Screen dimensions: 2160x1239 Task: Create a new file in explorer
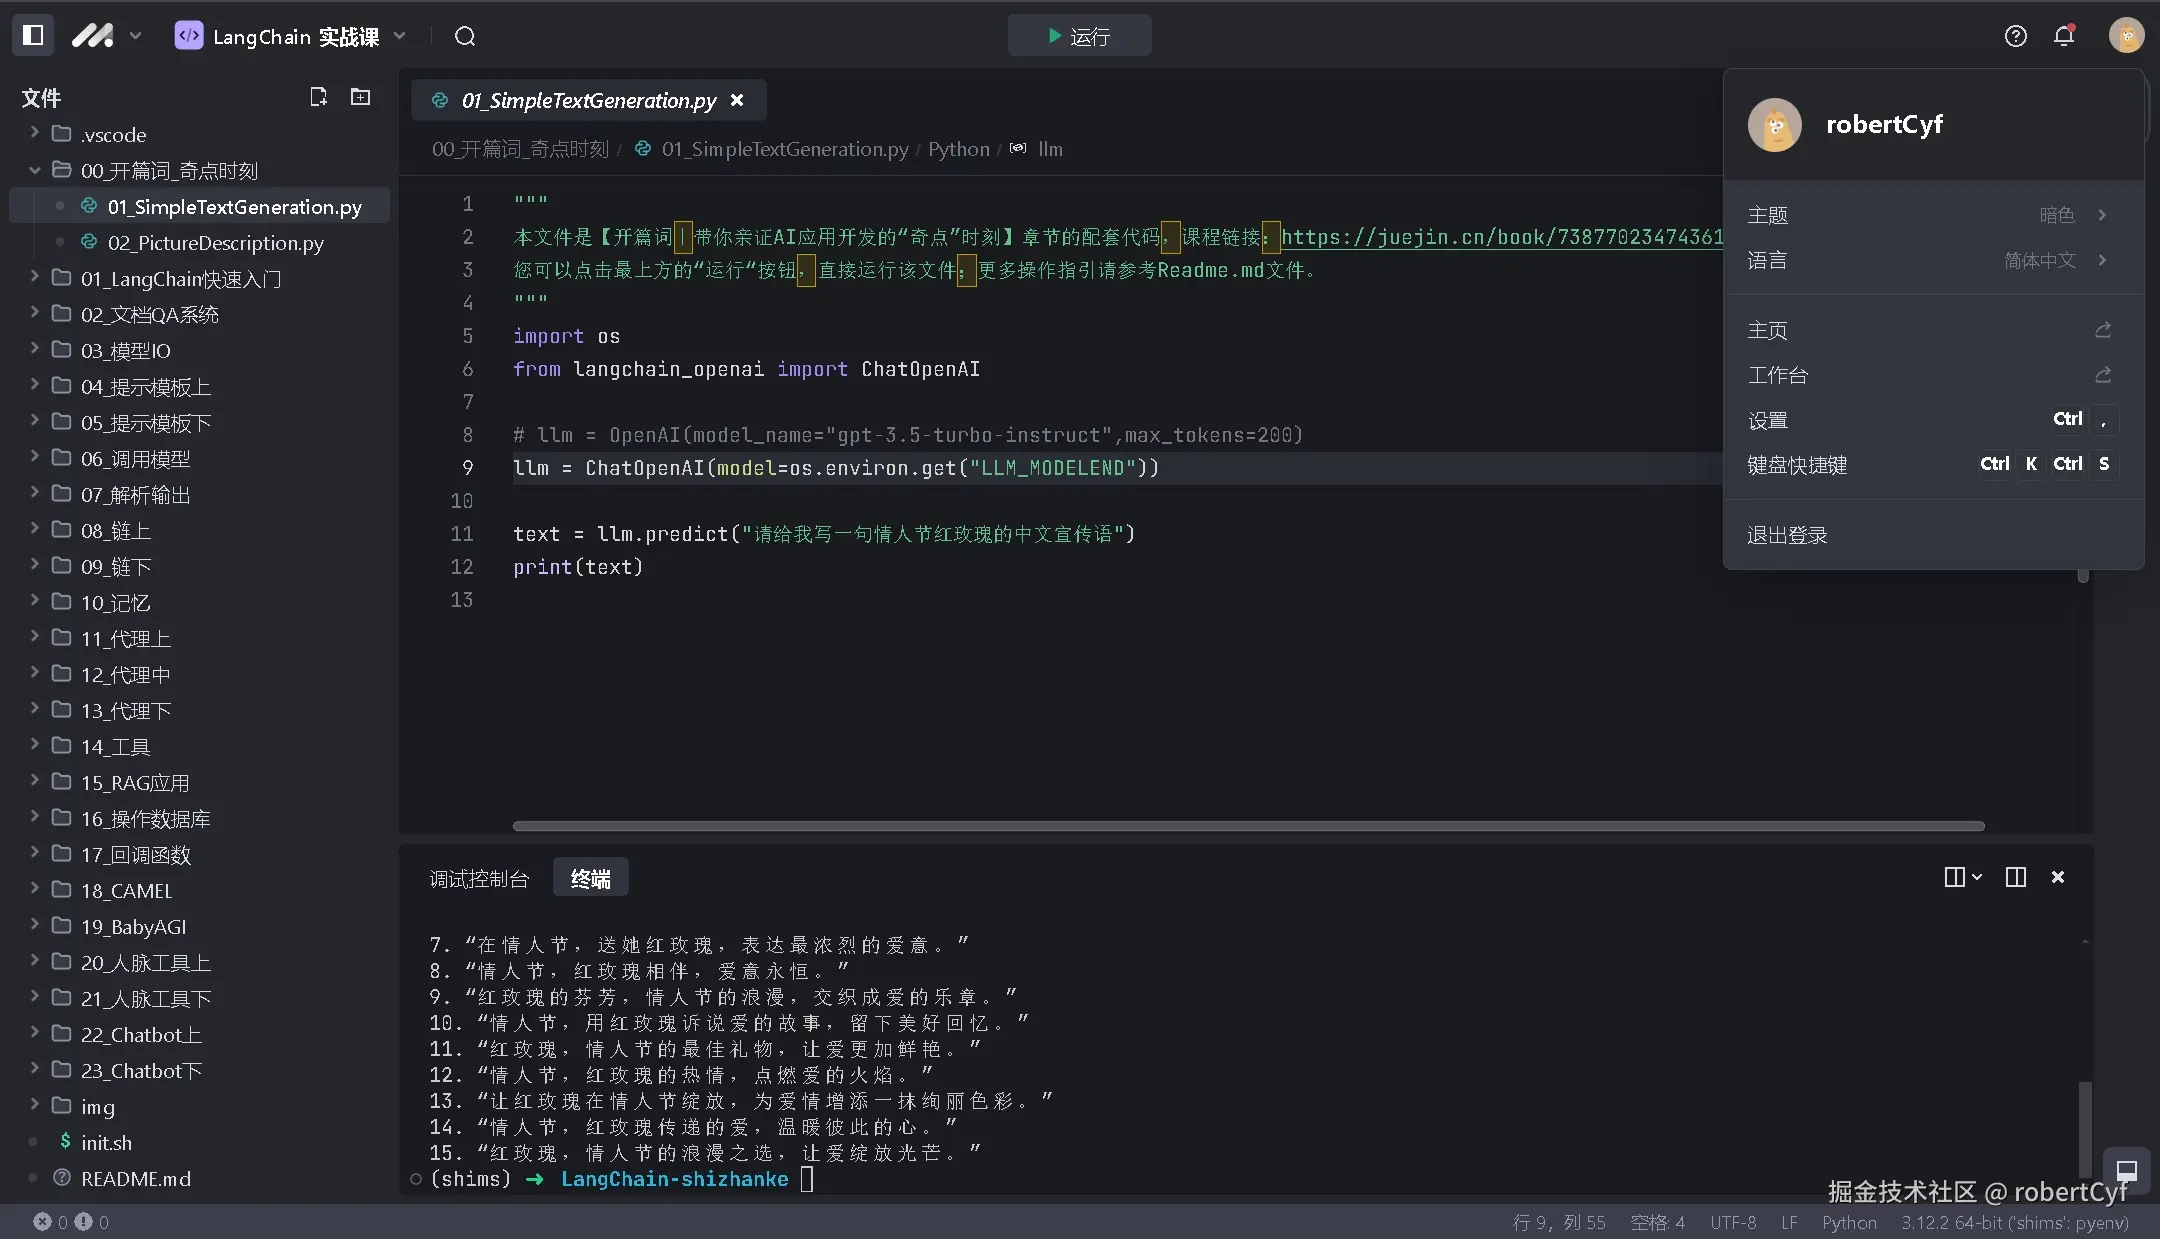318,97
